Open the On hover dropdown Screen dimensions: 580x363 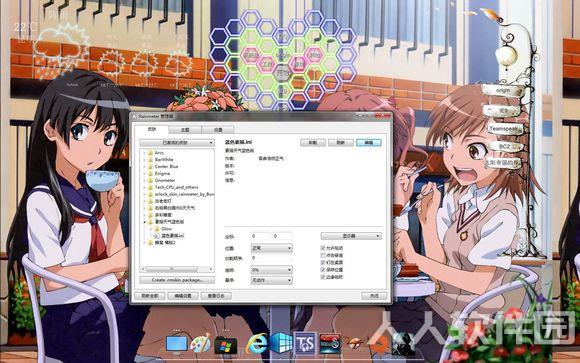272,280
